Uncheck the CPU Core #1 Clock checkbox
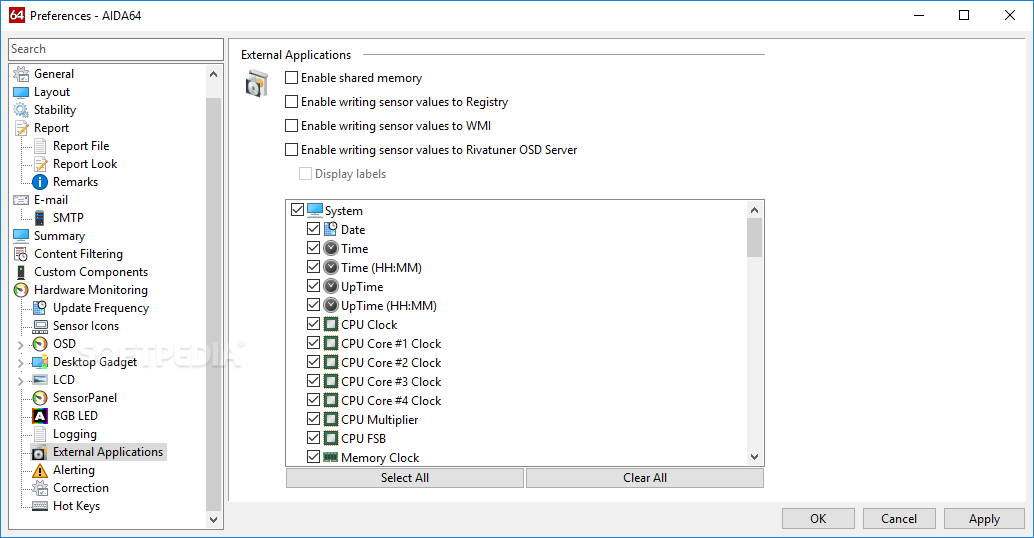 [x=314, y=343]
